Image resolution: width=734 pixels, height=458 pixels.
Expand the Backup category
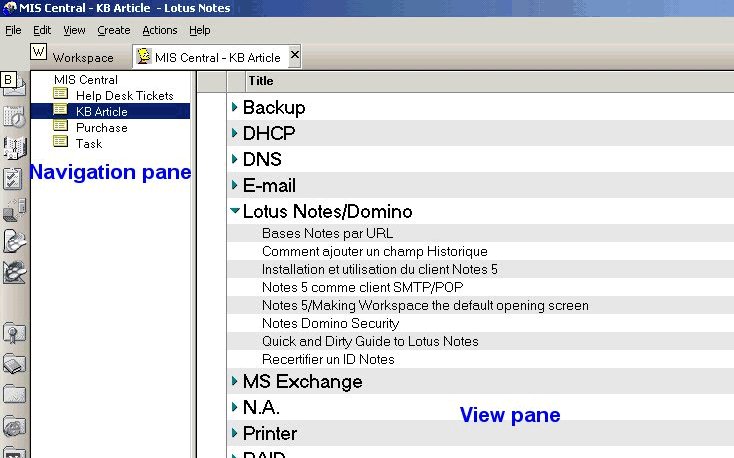click(235, 107)
